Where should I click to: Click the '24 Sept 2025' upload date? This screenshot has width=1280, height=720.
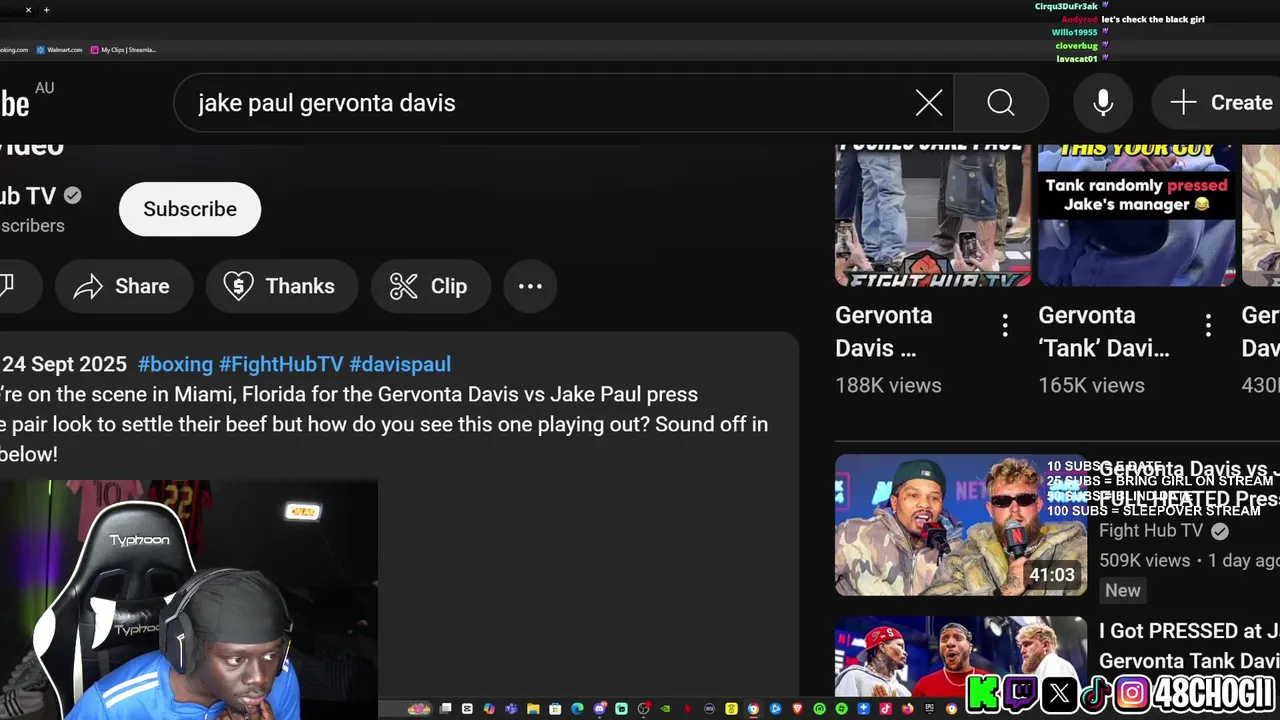[x=64, y=364]
